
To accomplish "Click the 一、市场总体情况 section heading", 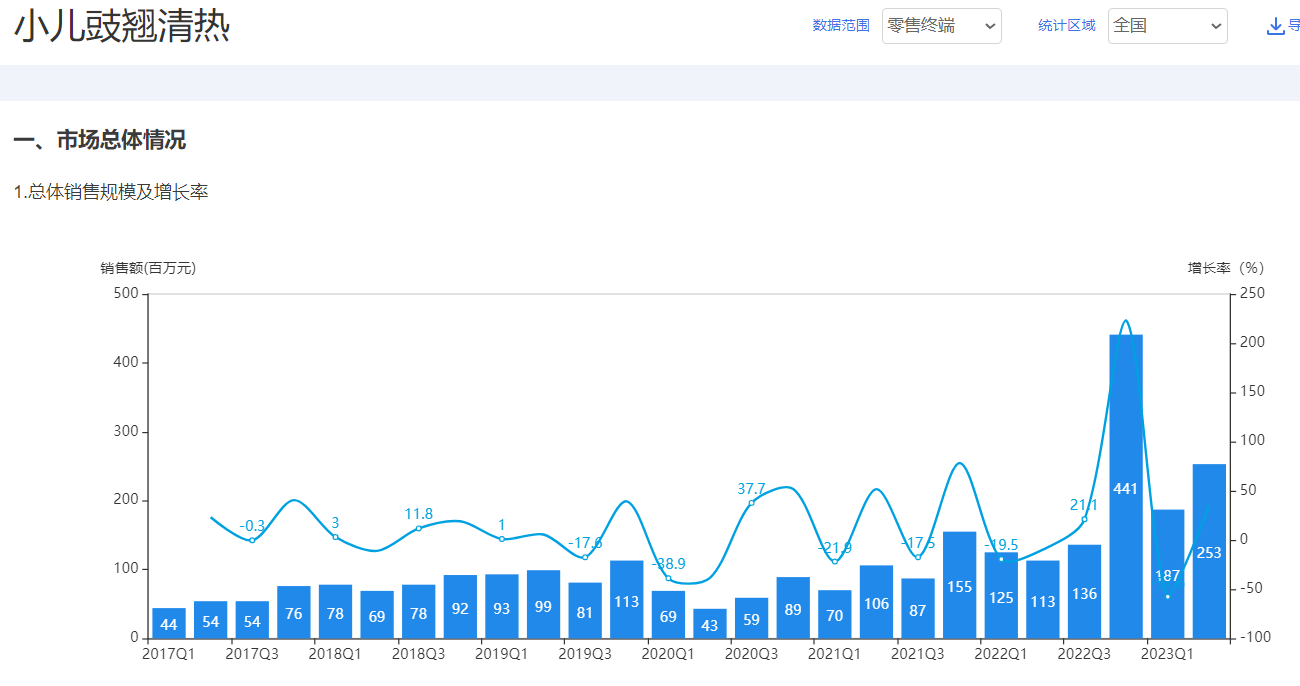I will [100, 140].
